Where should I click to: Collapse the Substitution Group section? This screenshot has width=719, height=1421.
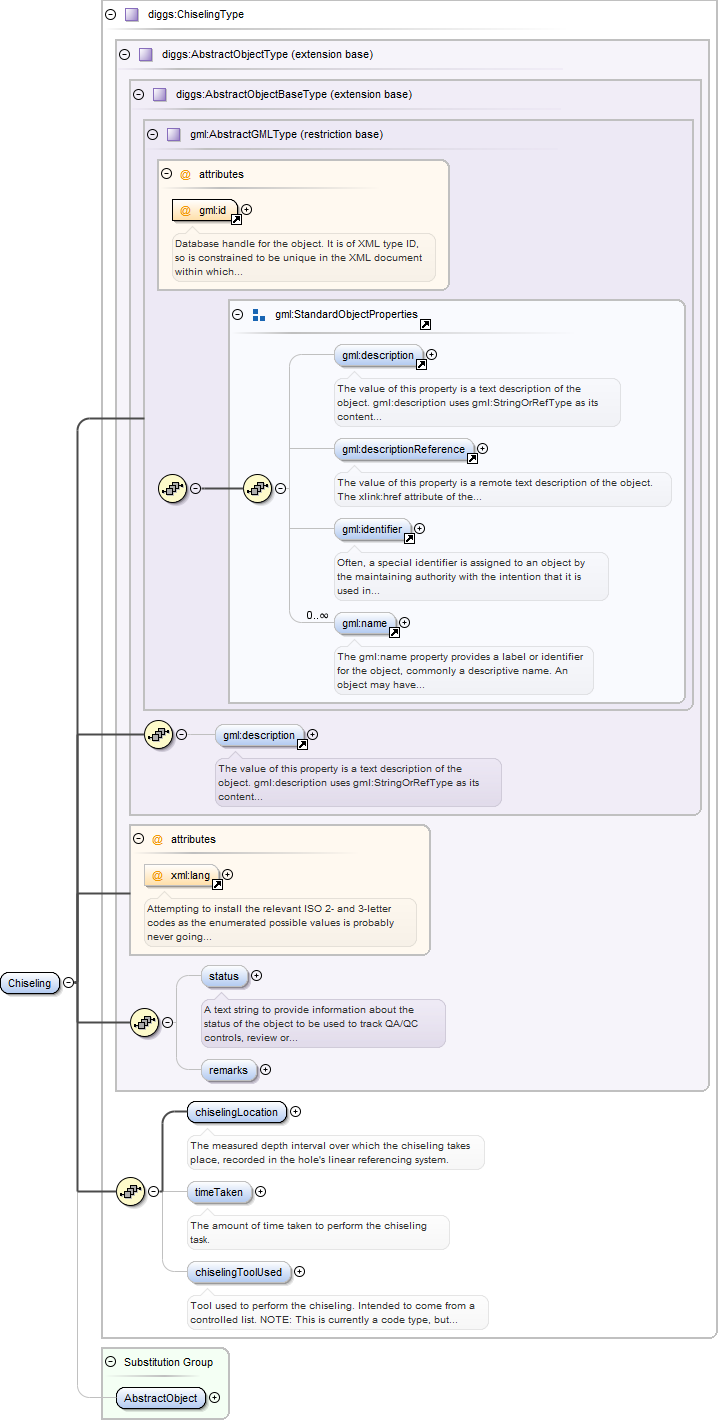click(x=110, y=1362)
